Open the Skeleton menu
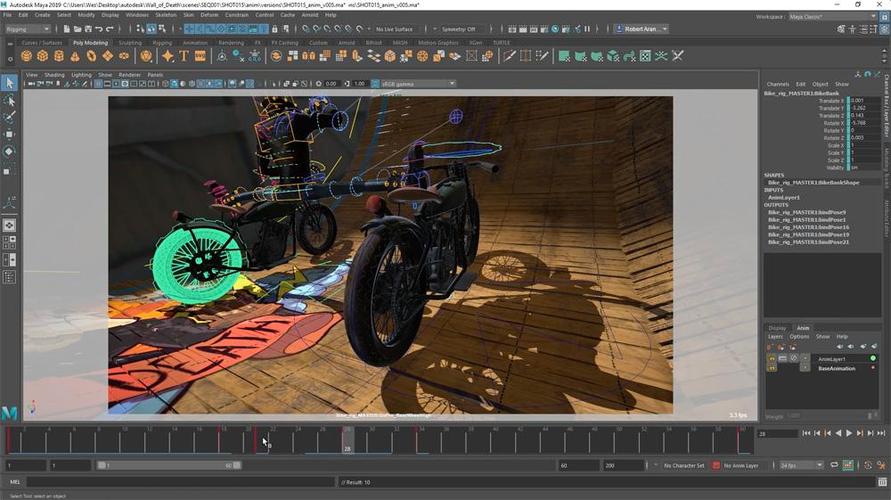The image size is (891, 500). (166, 15)
